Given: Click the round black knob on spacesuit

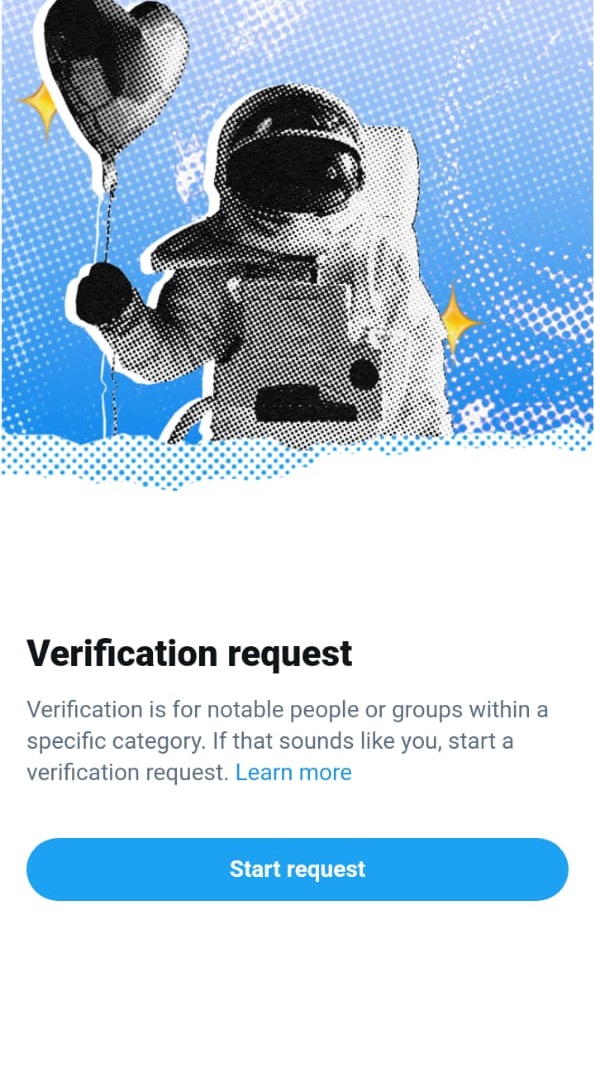Looking at the screenshot, I should [364, 375].
